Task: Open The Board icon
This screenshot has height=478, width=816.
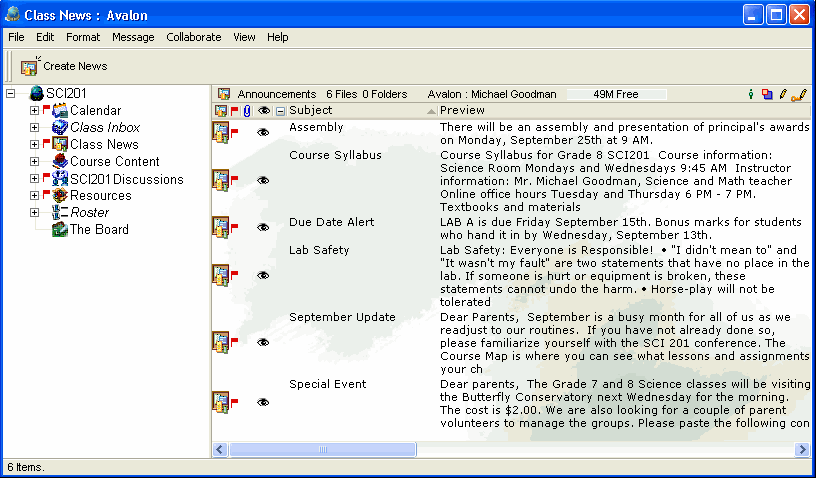Action: [x=60, y=230]
